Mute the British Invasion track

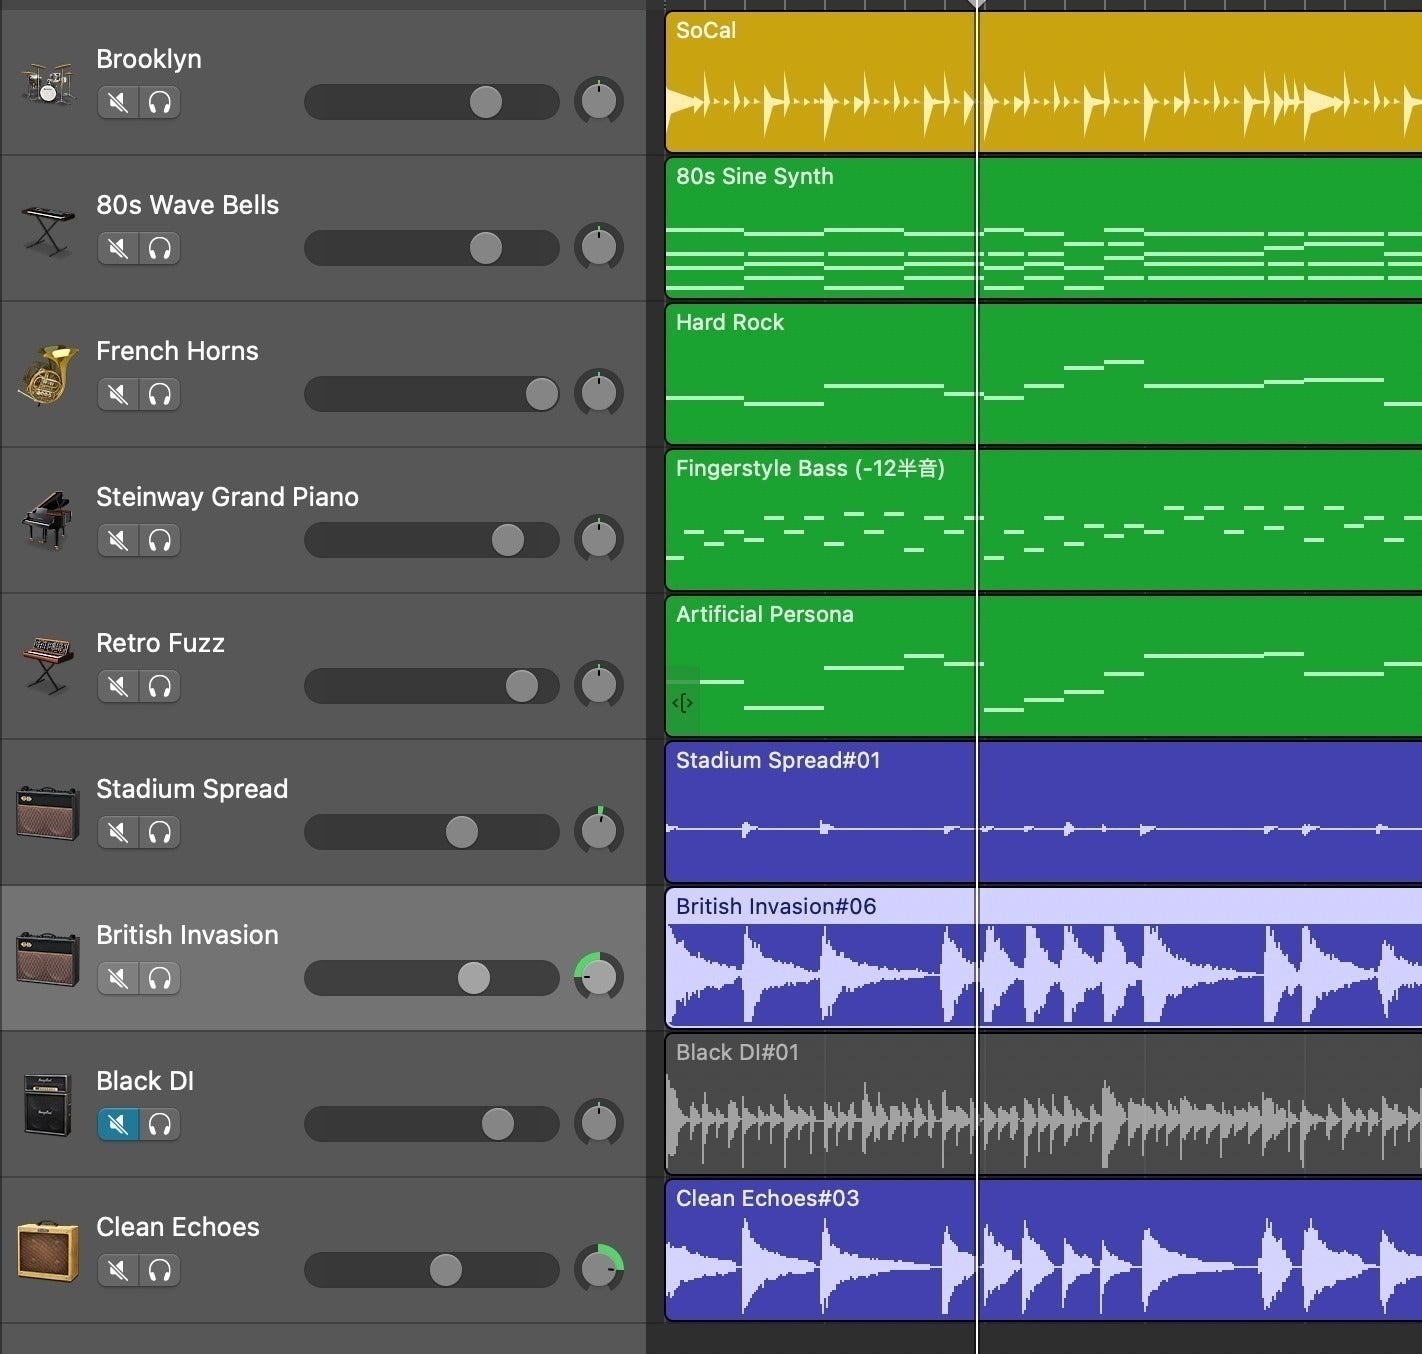click(x=118, y=978)
